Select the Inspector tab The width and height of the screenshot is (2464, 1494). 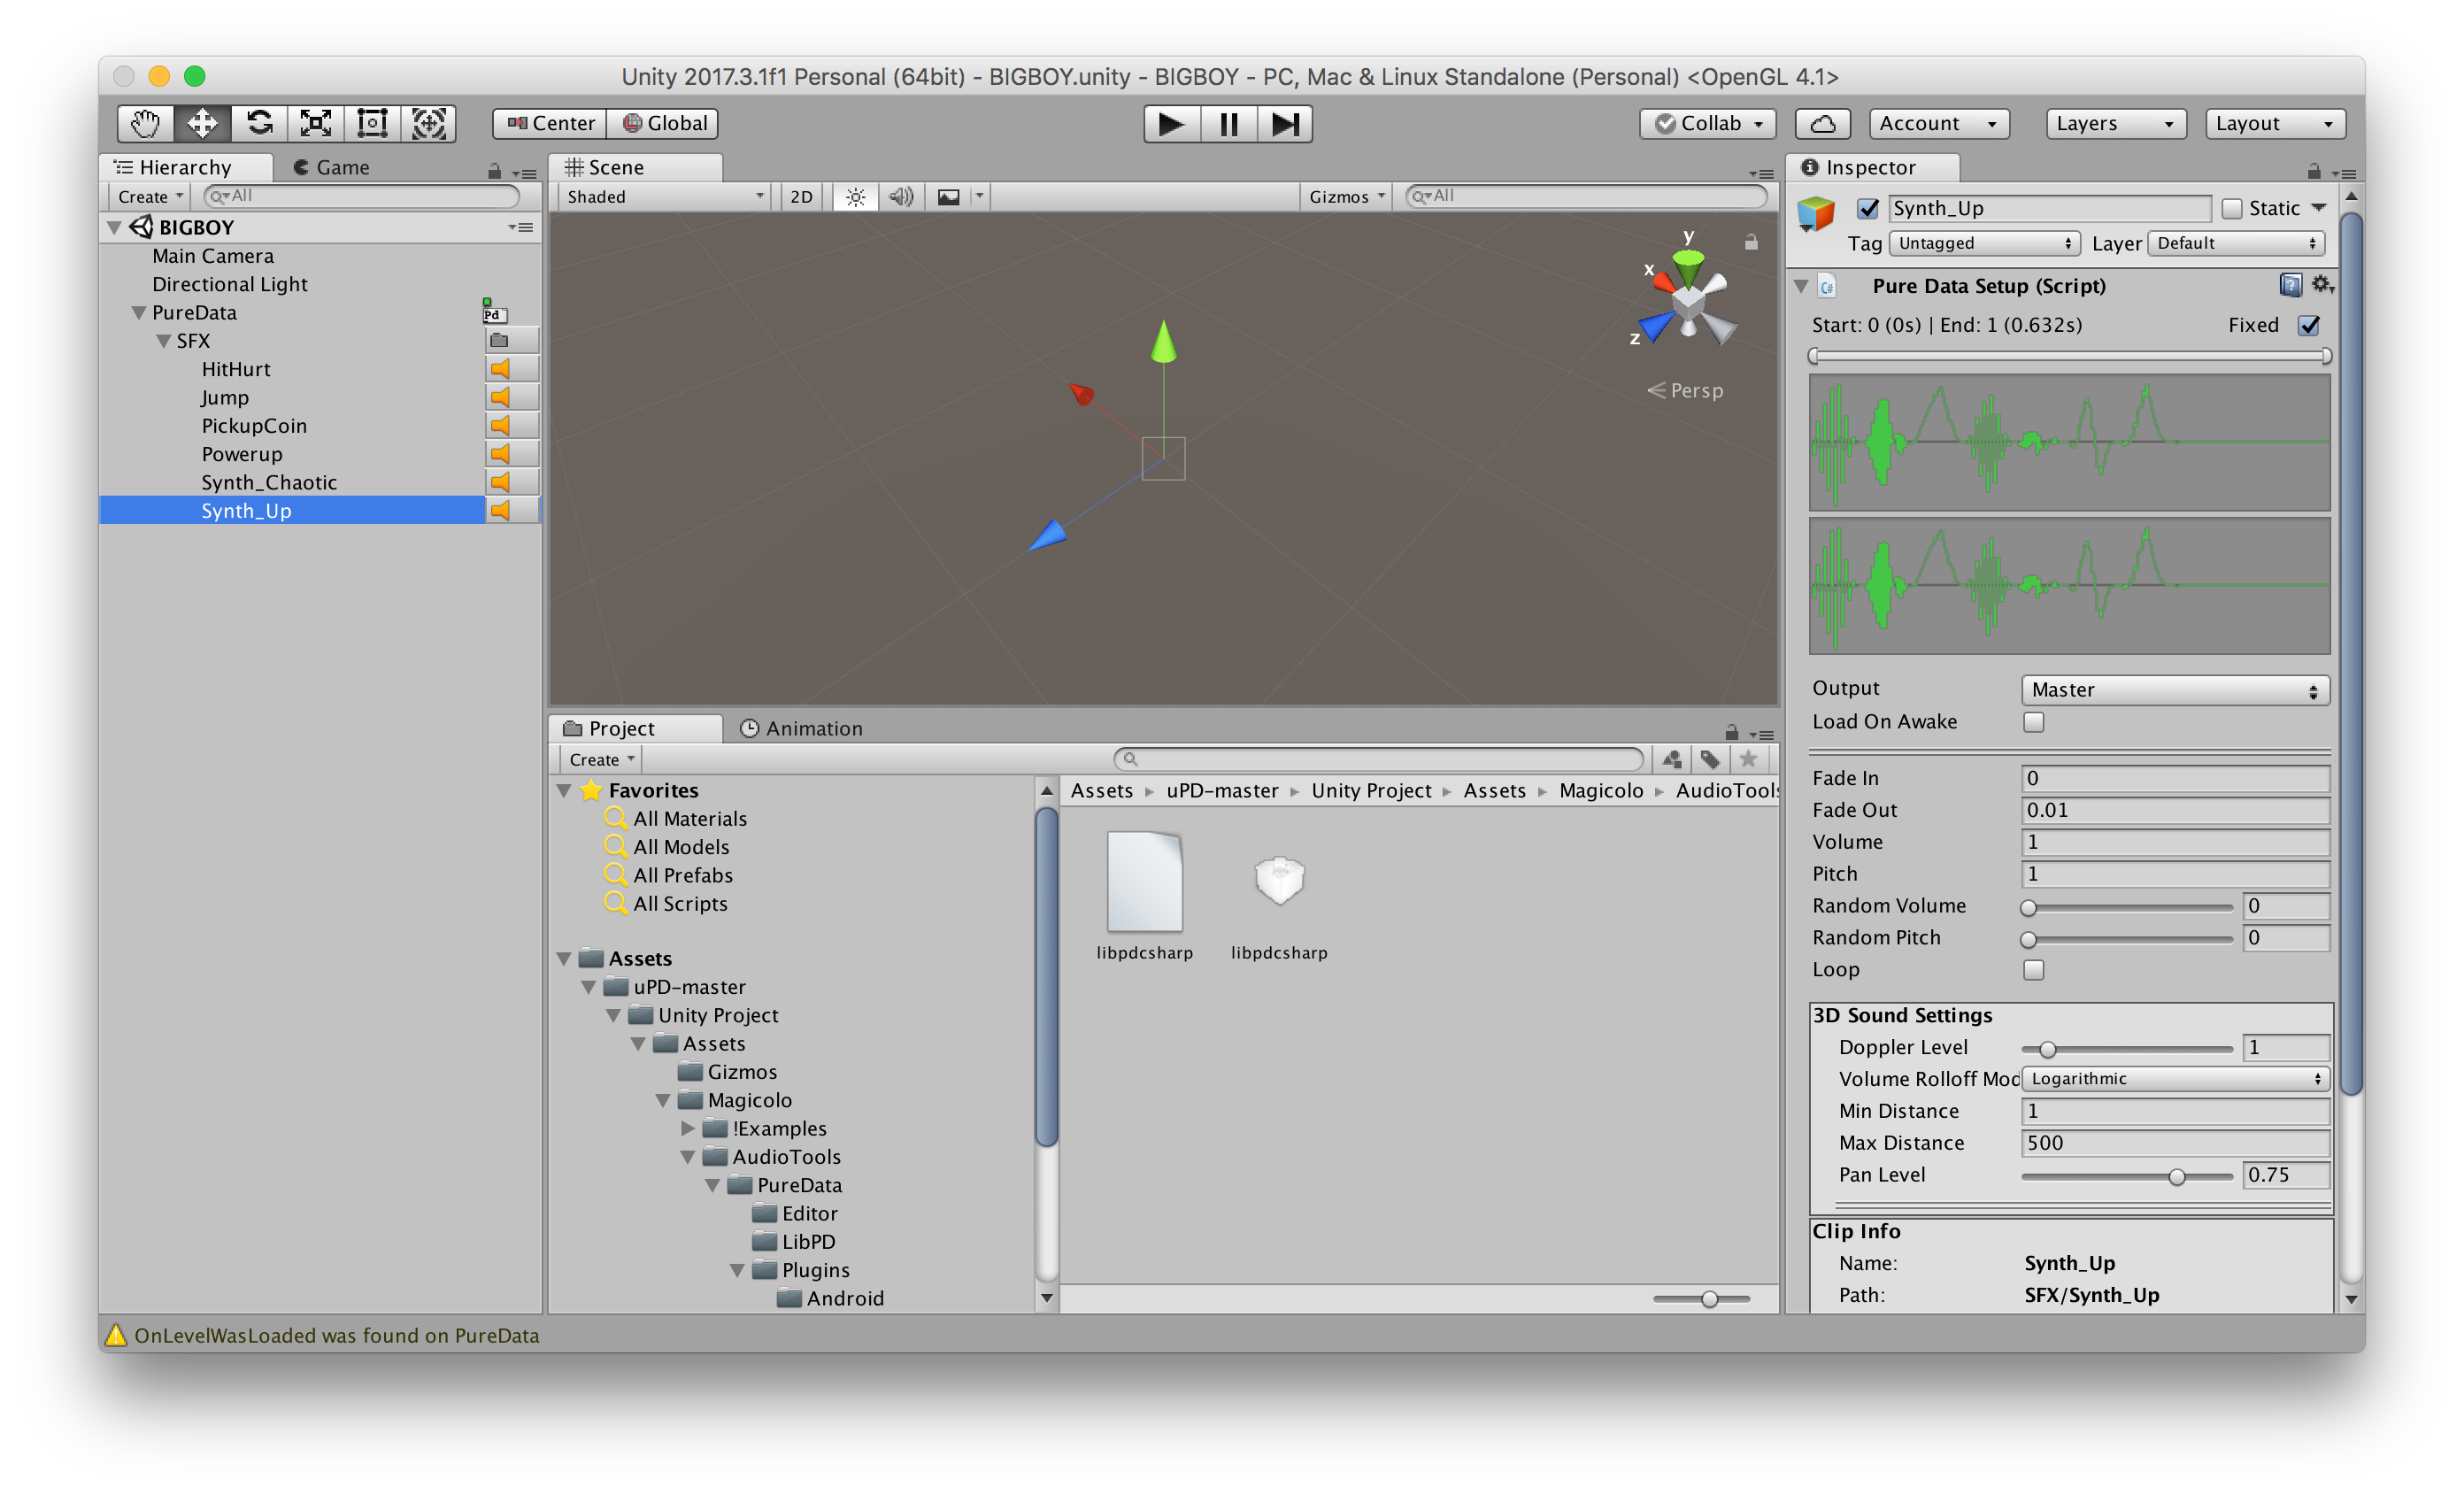[1873, 167]
